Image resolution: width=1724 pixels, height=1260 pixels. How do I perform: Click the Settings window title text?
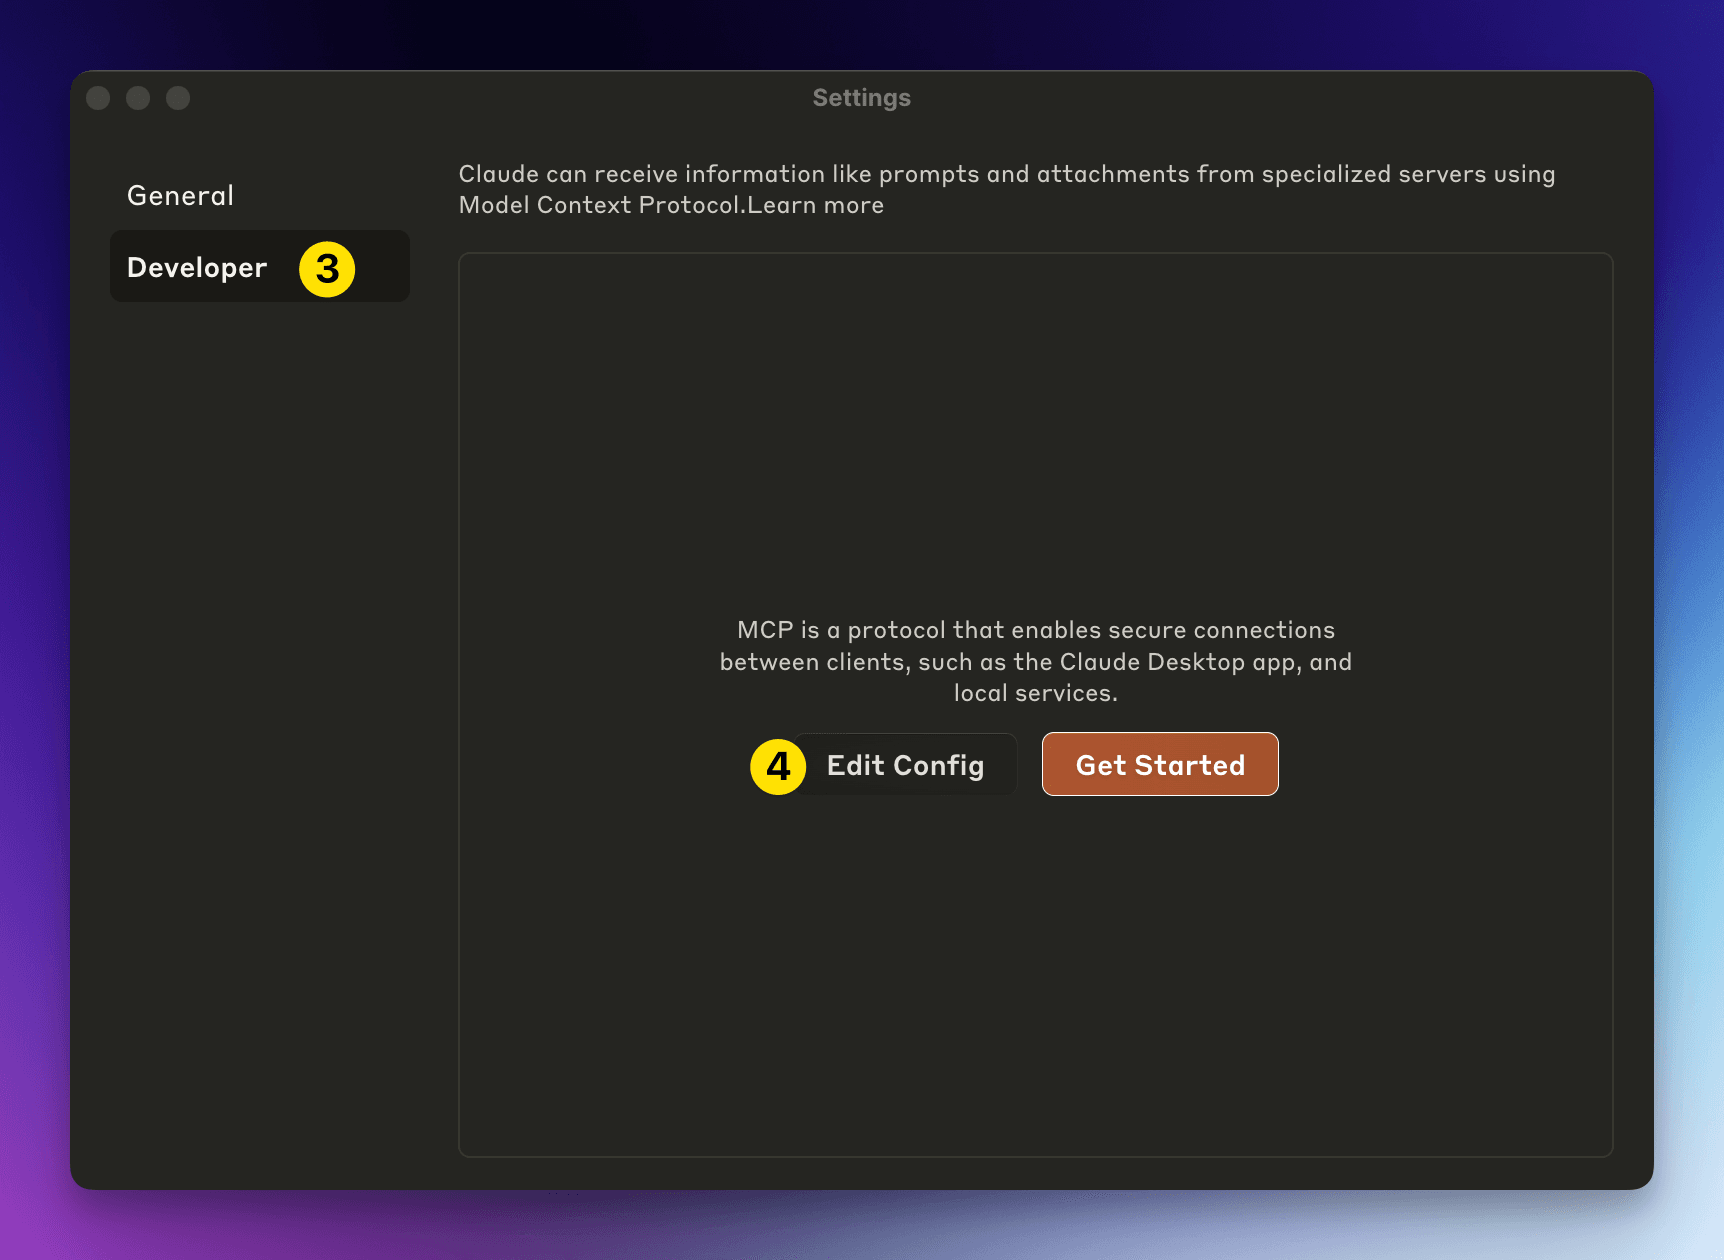pyautogui.click(x=862, y=98)
